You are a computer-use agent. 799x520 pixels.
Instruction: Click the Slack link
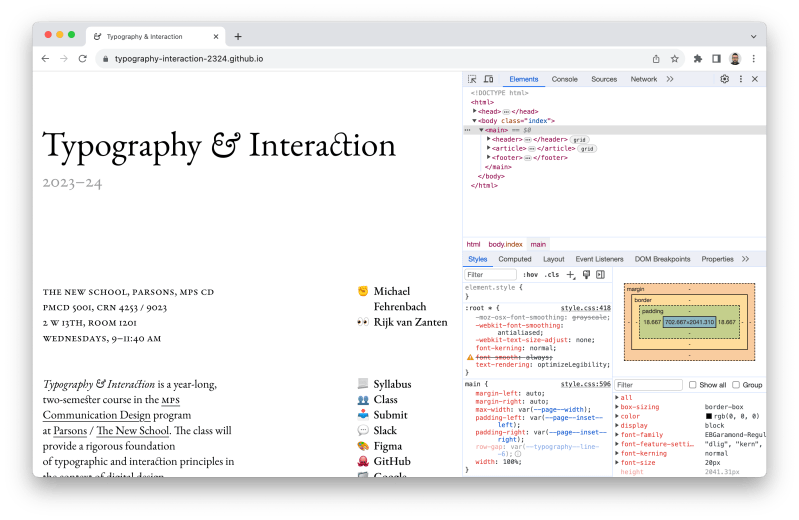coord(385,430)
